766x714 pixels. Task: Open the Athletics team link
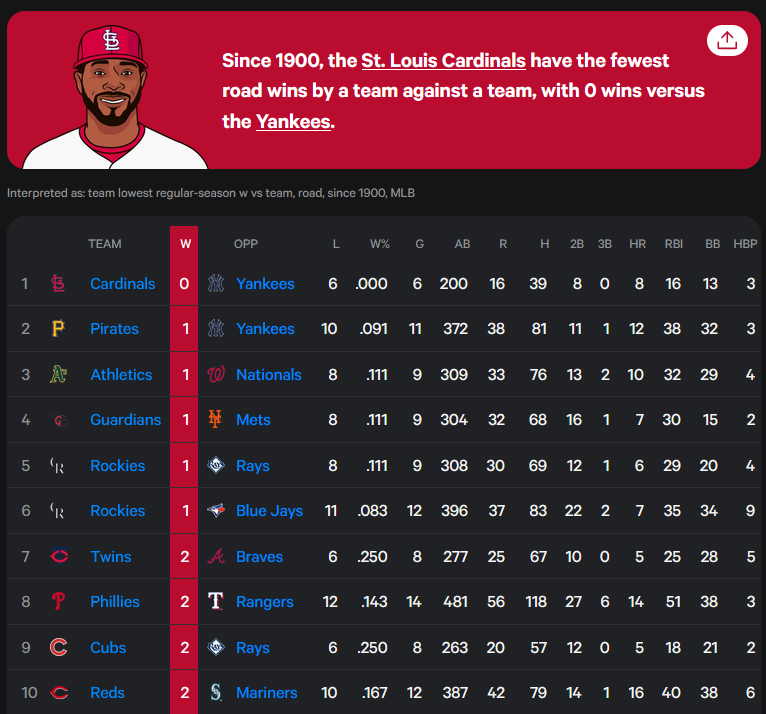[x=121, y=375]
